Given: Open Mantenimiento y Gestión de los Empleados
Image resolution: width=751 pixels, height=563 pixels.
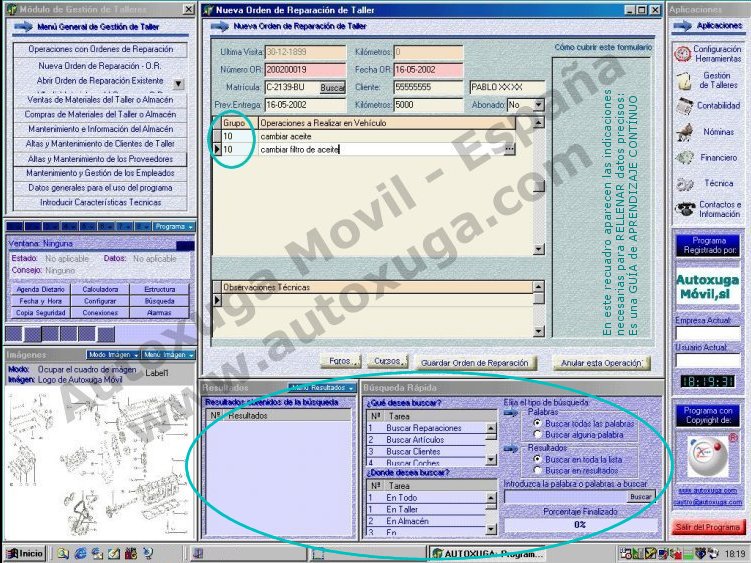Looking at the screenshot, I should [x=100, y=173].
